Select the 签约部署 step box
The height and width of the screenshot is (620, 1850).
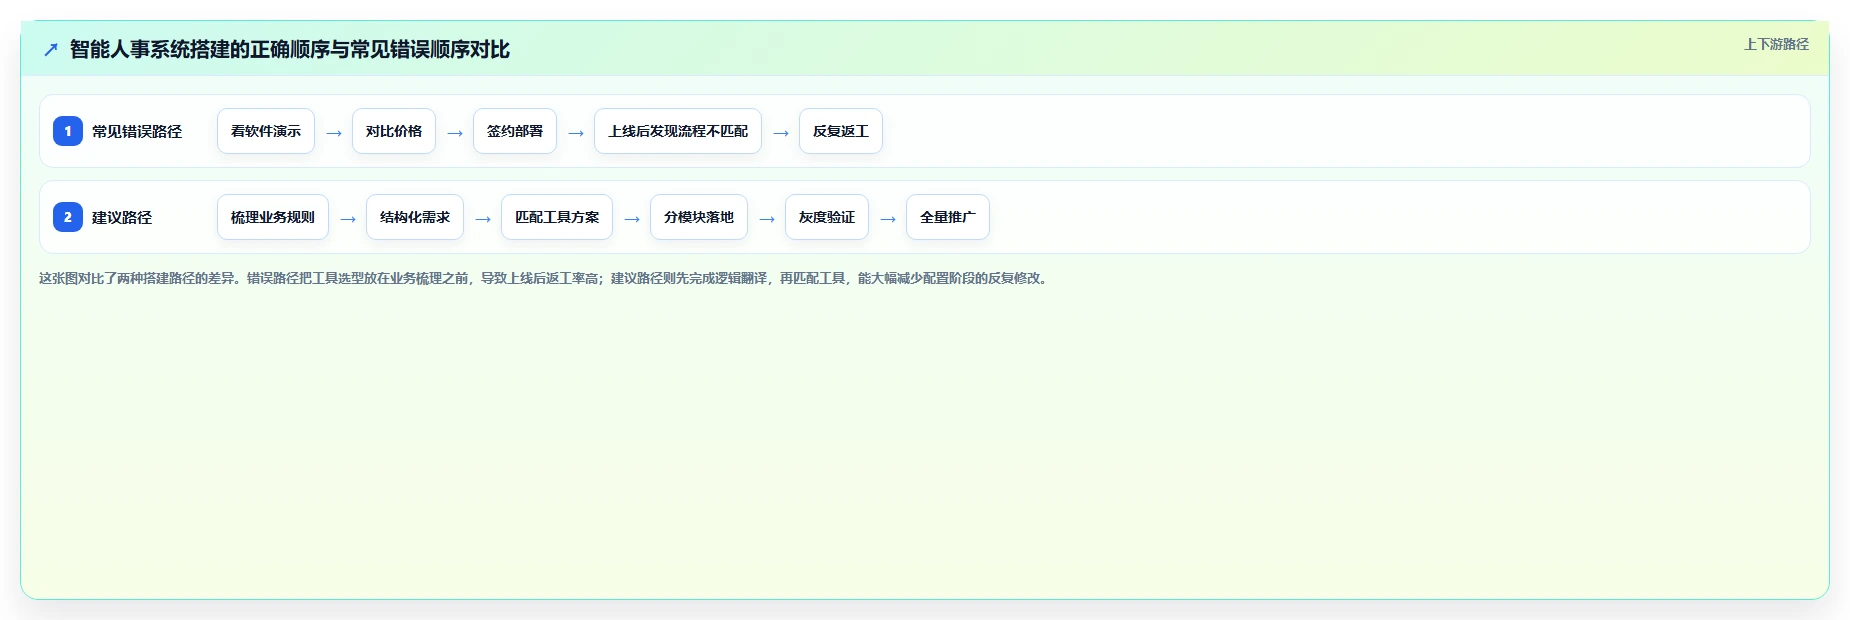(x=515, y=131)
